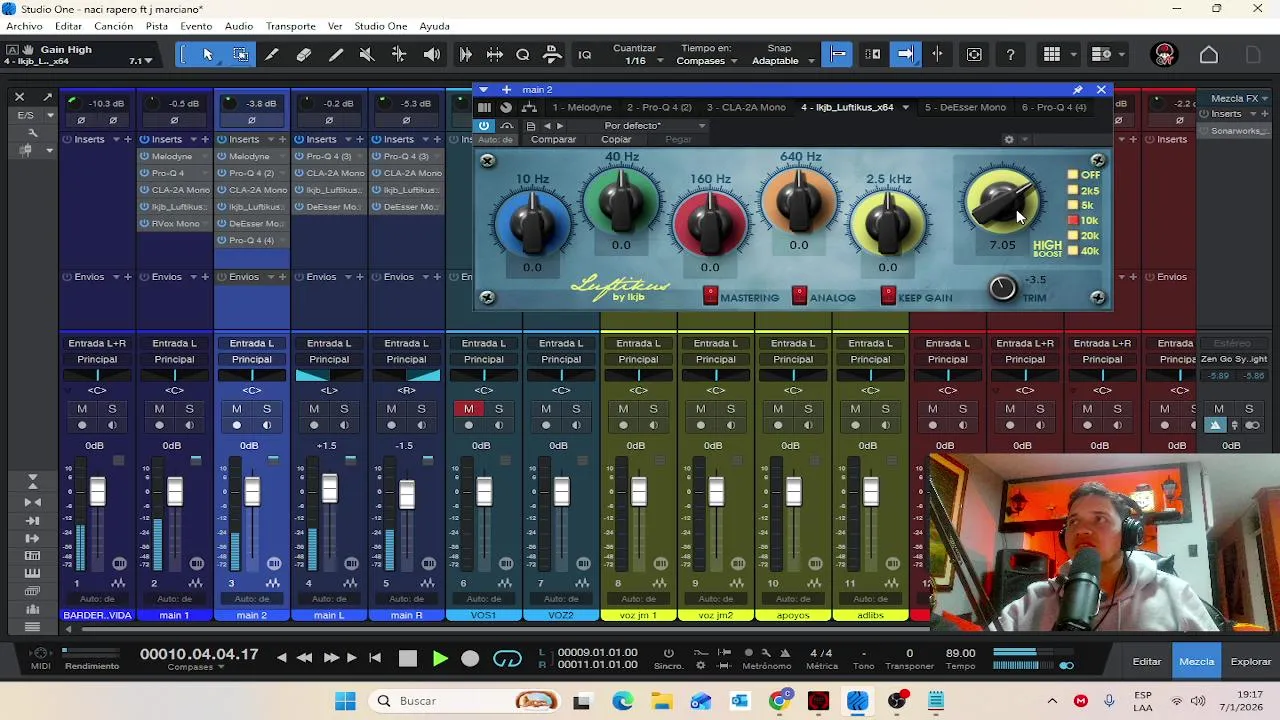The width and height of the screenshot is (1280, 720).
Task: Click the Comparar button
Action: tap(553, 140)
